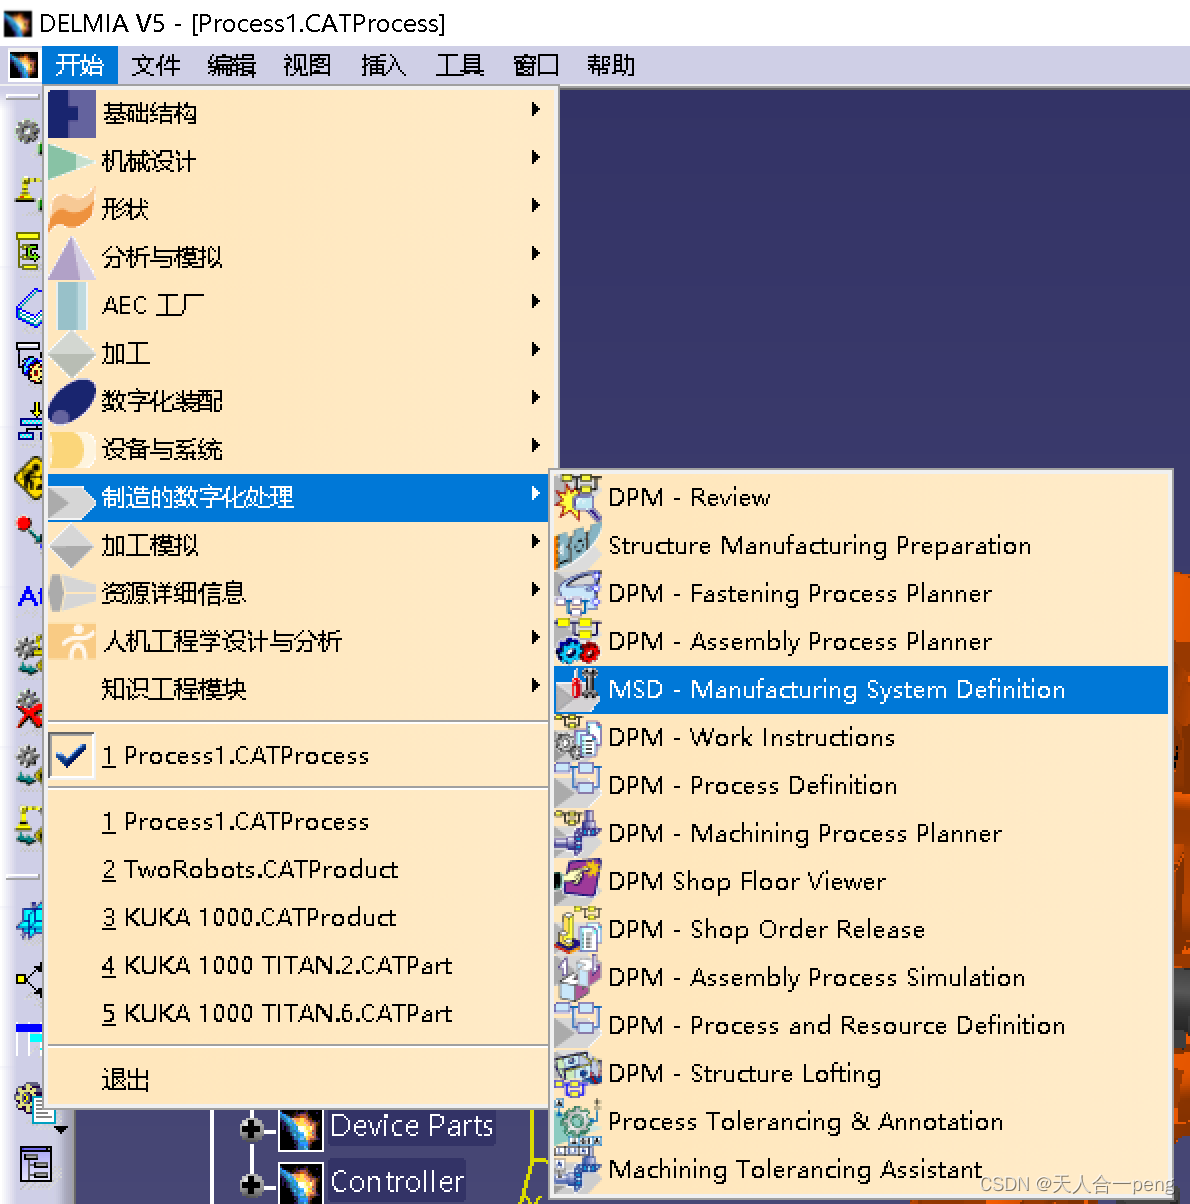The height and width of the screenshot is (1204, 1190).
Task: Expand the 形状 submenu arrow
Action: pyautogui.click(x=536, y=205)
